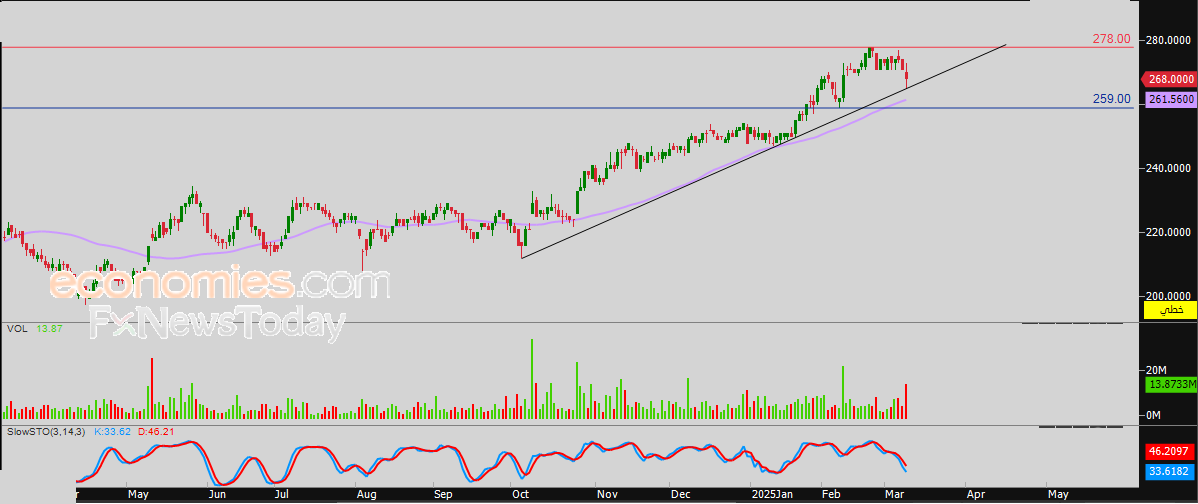The image size is (1198, 504).
Task: Click the D:46.21 stochastic value
Action: coord(155,432)
